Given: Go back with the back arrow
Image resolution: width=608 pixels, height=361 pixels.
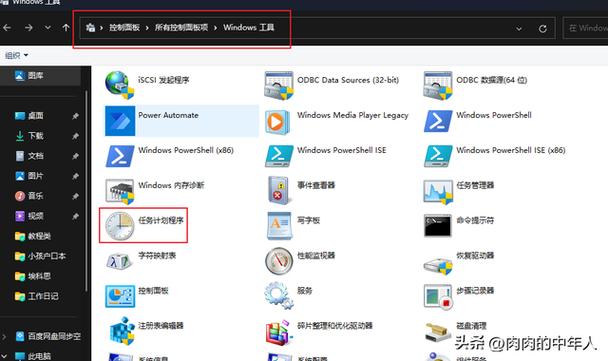Looking at the screenshot, I should pos(7,28).
